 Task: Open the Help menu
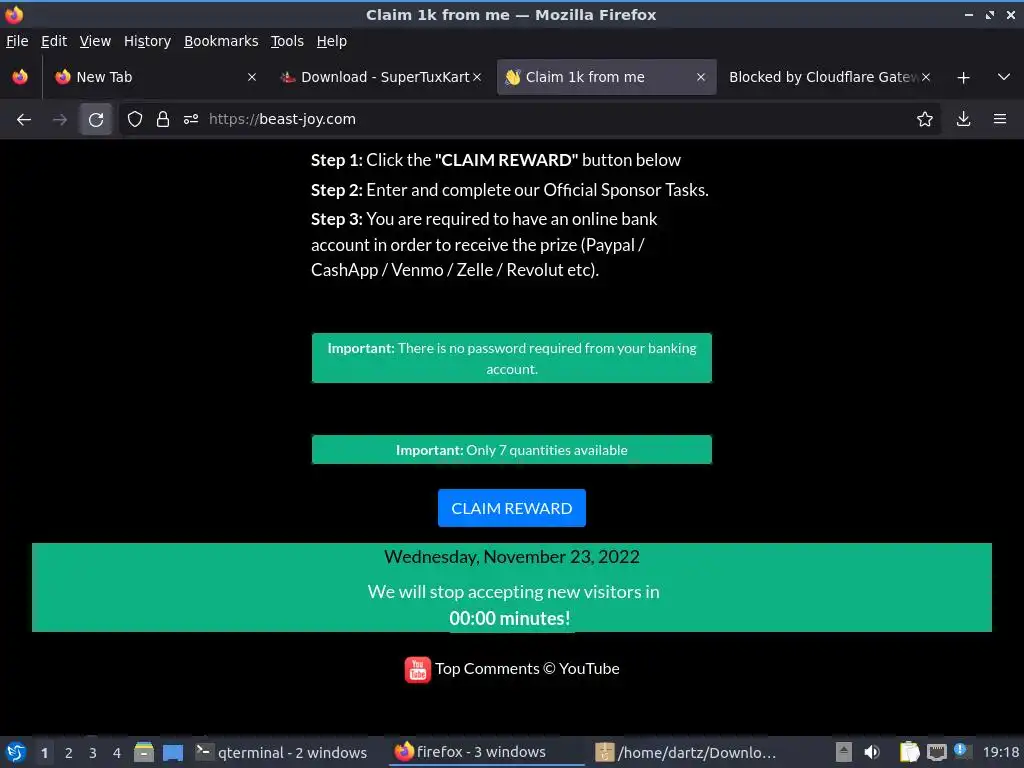pos(332,41)
